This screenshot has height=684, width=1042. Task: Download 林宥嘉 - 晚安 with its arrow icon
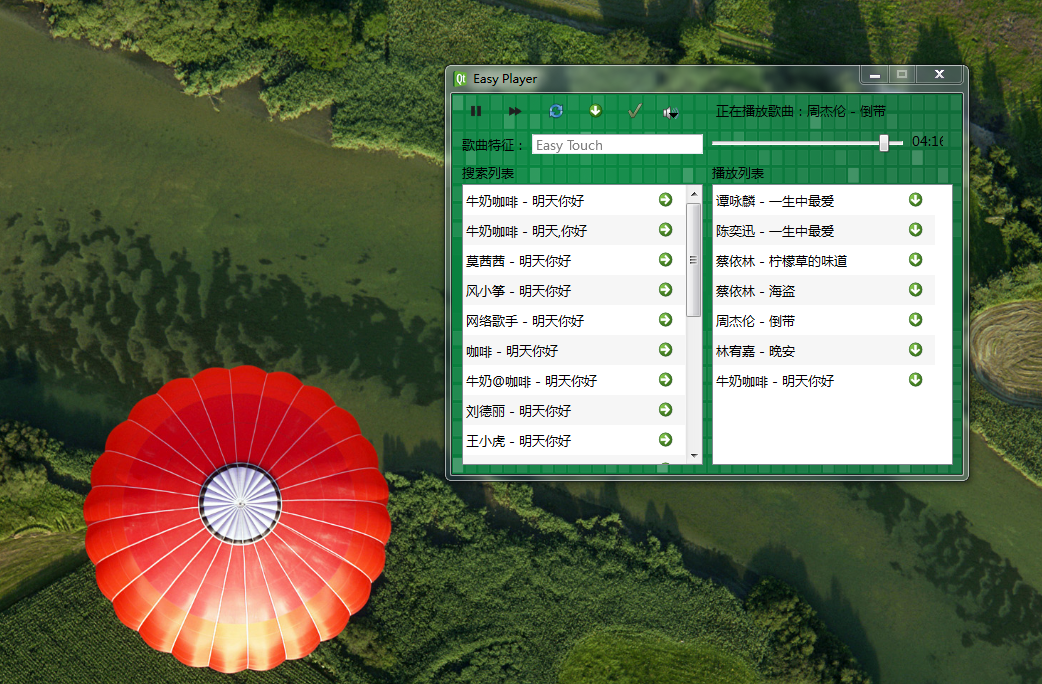(915, 350)
